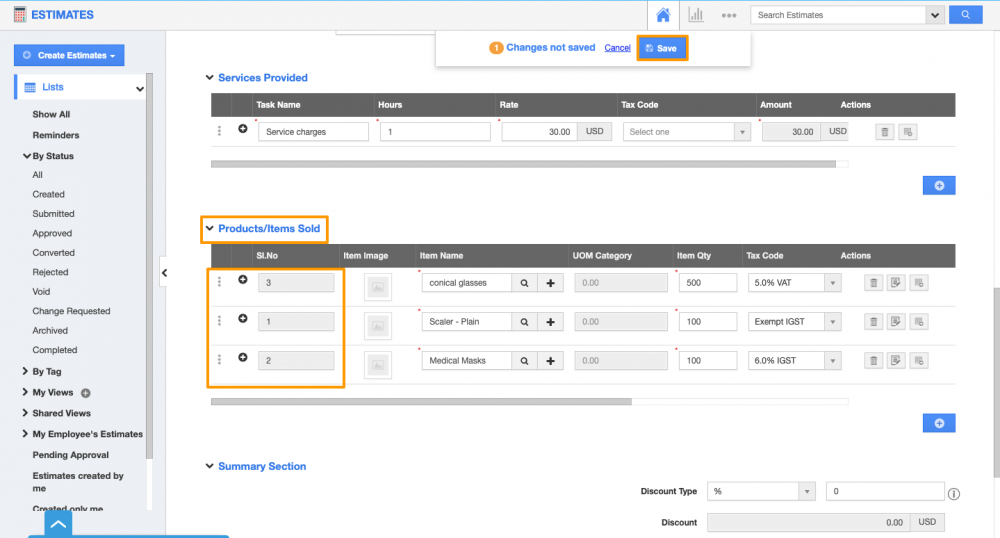The width and height of the screenshot is (1000, 538).
Task: Save the unsaved changes
Action: (661, 48)
